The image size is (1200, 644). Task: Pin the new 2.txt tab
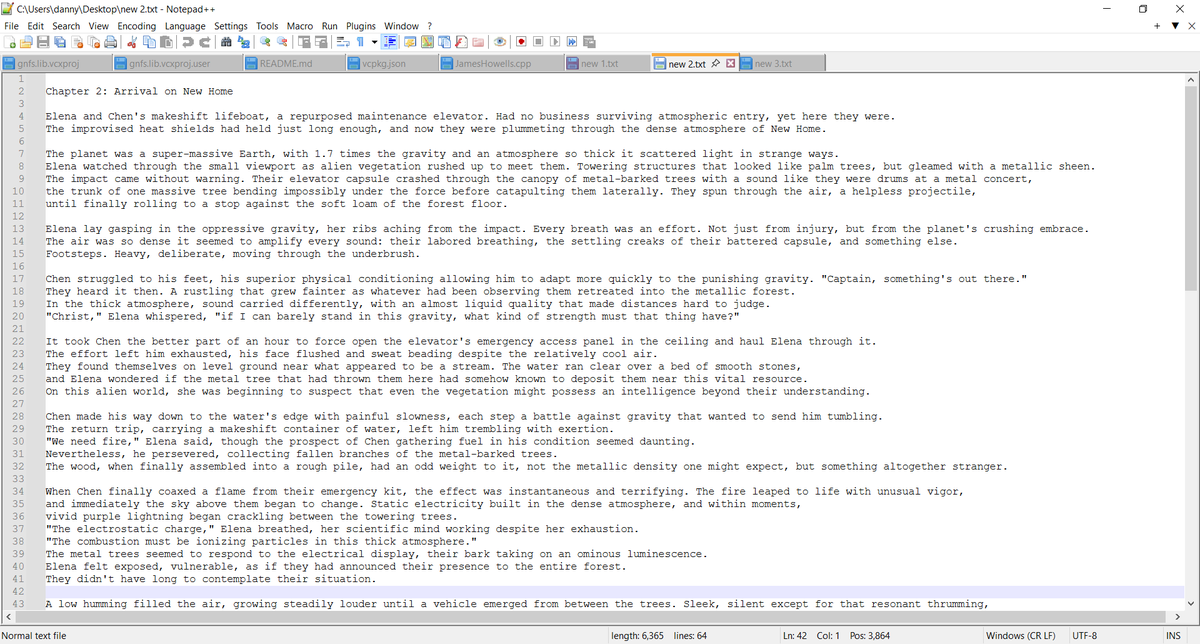pos(716,64)
